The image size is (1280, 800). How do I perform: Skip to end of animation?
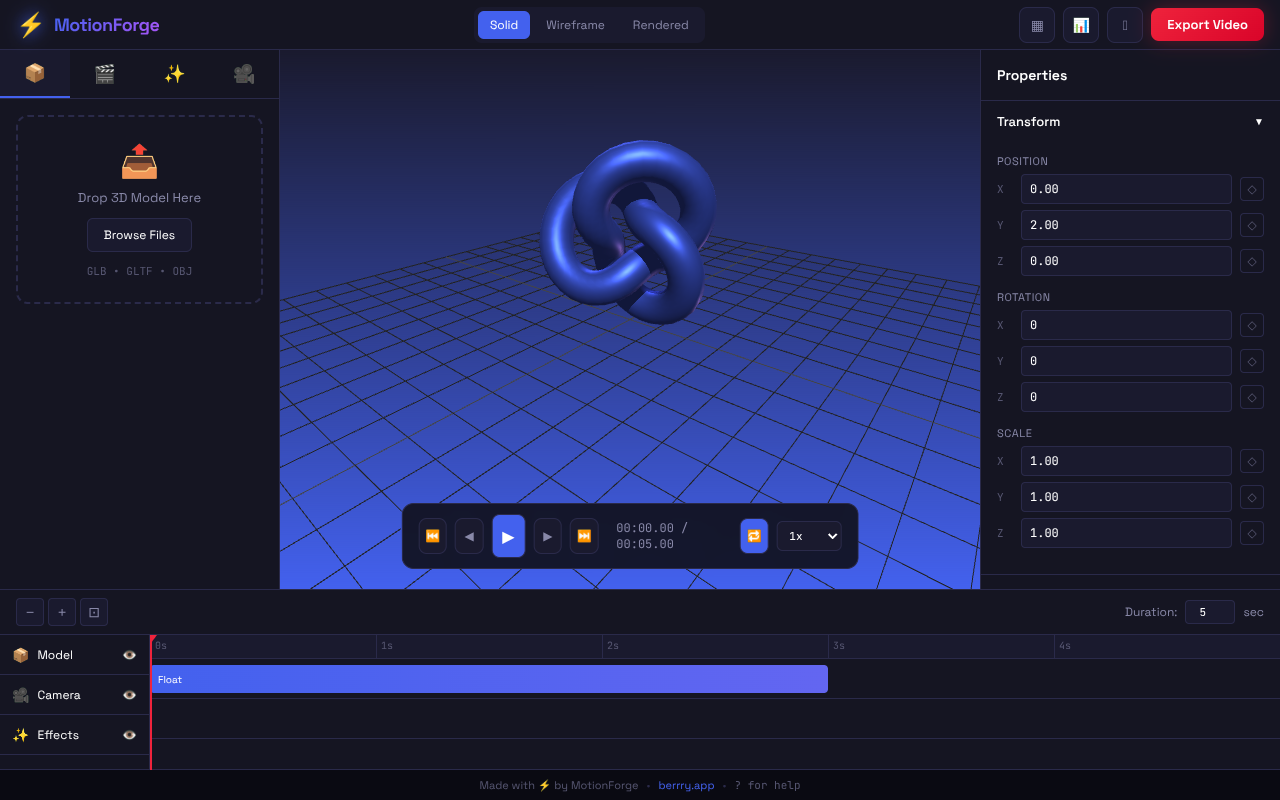coord(584,536)
